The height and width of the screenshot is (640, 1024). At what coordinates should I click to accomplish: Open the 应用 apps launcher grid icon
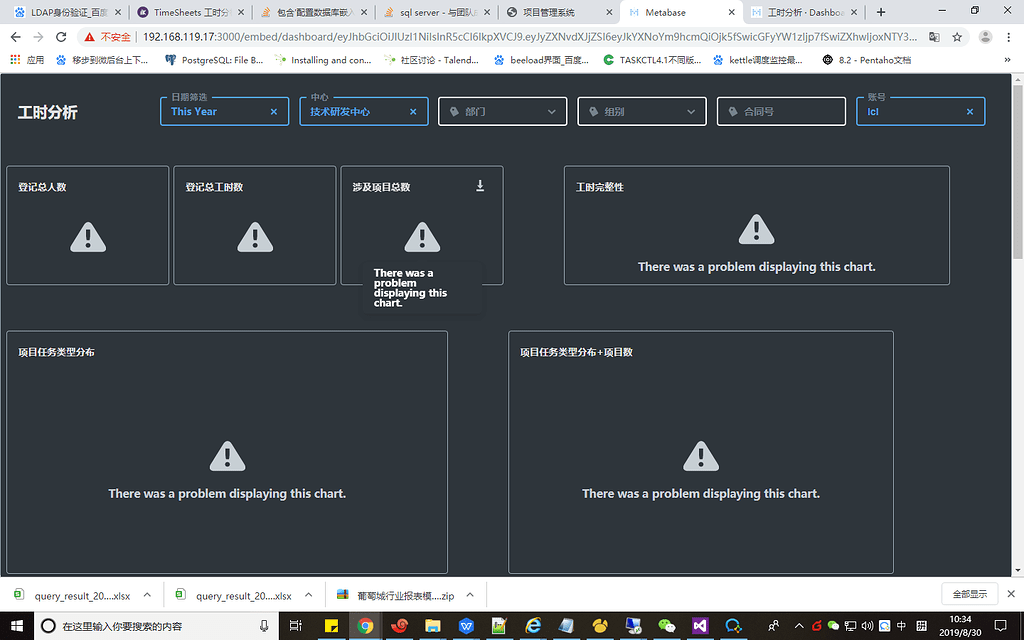16,59
